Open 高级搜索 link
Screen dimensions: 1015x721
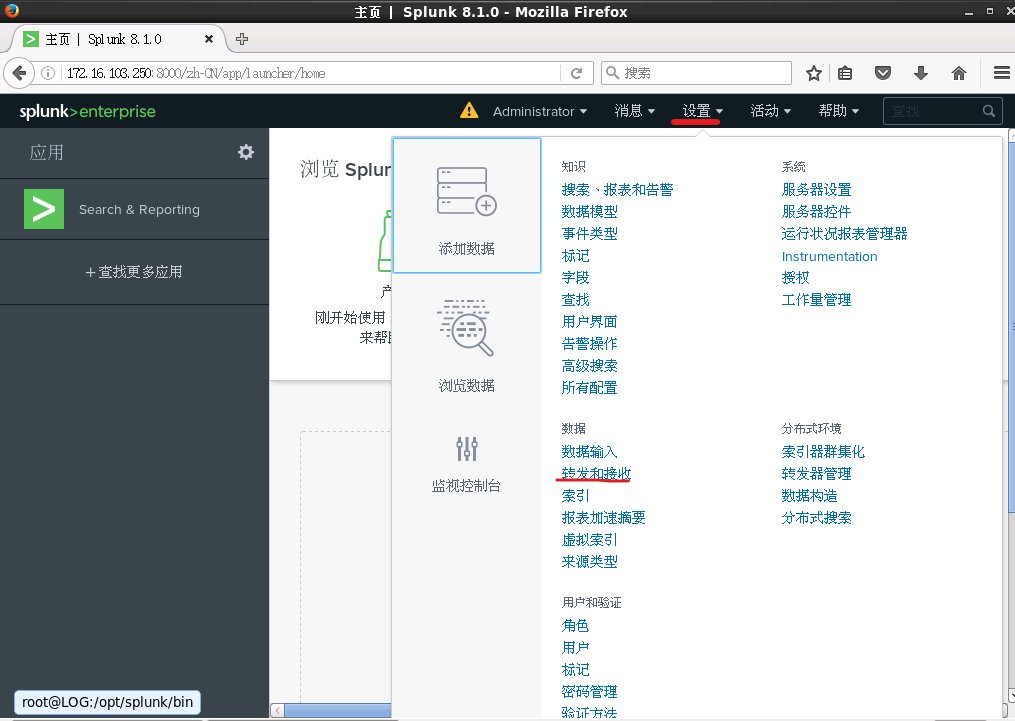tap(589, 366)
